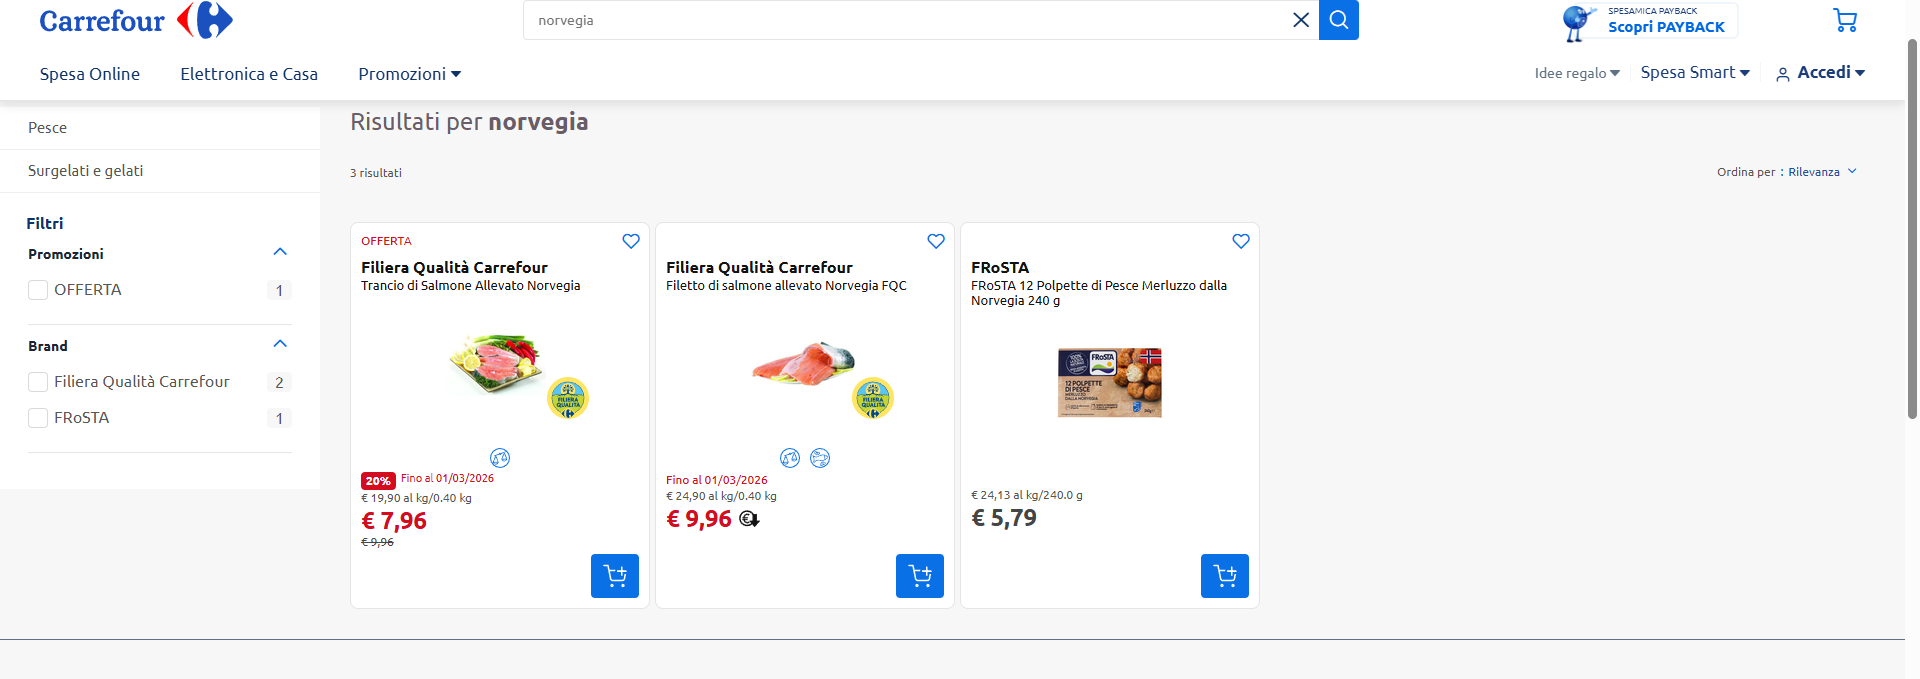Tick the OFFERTA promotion checkbox
This screenshot has width=1920, height=679.
point(38,290)
